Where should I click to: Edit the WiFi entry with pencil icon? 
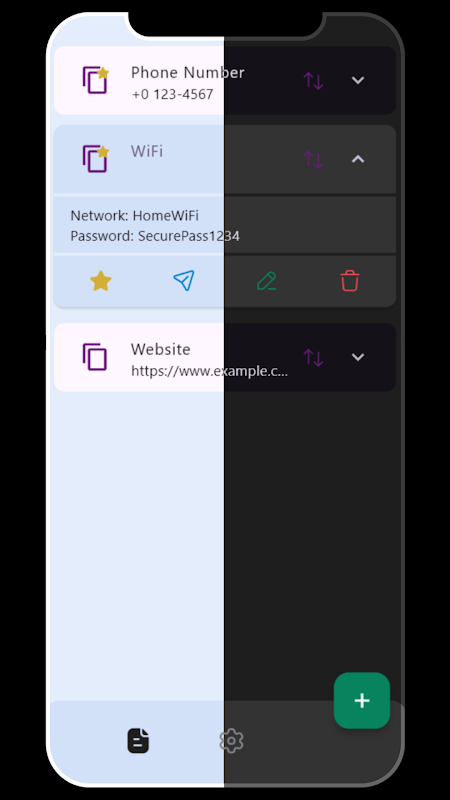coord(266,281)
